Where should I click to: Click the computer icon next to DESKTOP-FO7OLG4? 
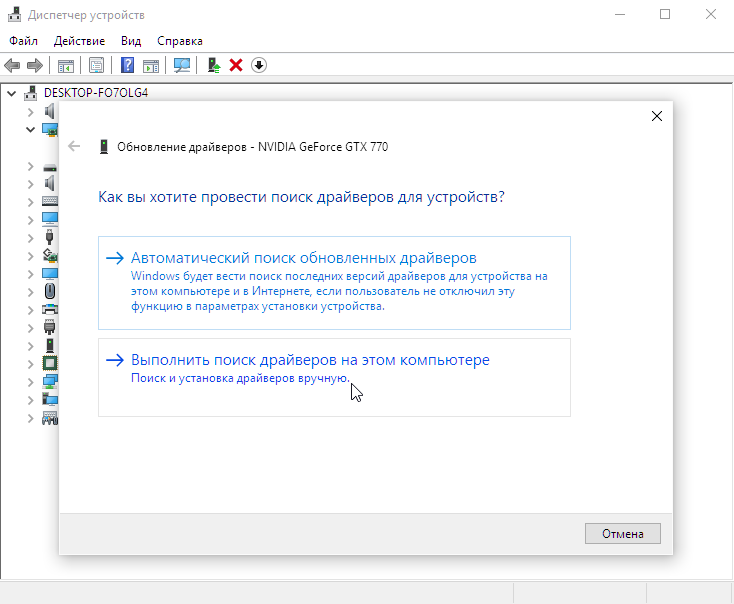coord(30,93)
